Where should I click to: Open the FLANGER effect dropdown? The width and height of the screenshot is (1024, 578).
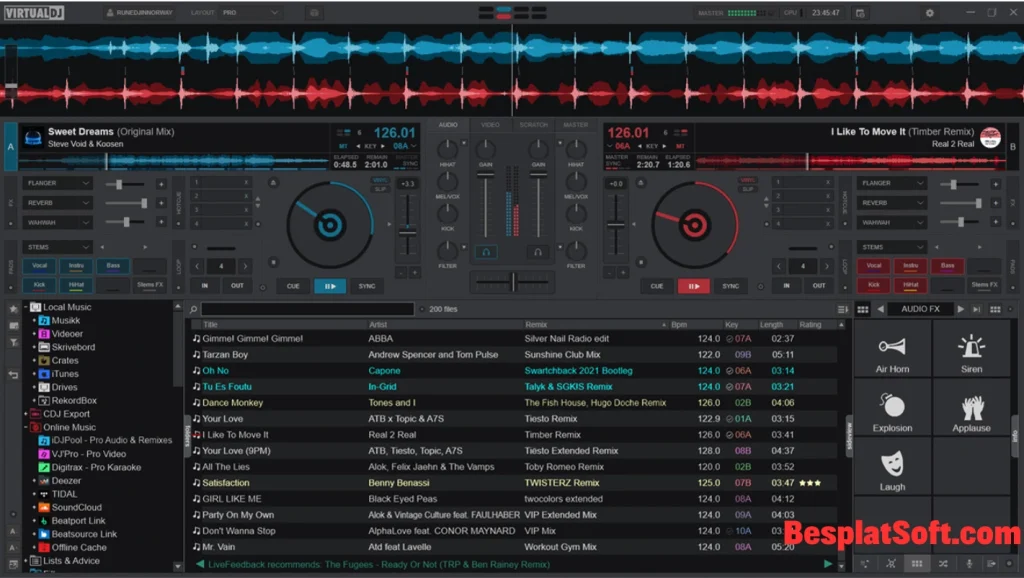pos(57,183)
